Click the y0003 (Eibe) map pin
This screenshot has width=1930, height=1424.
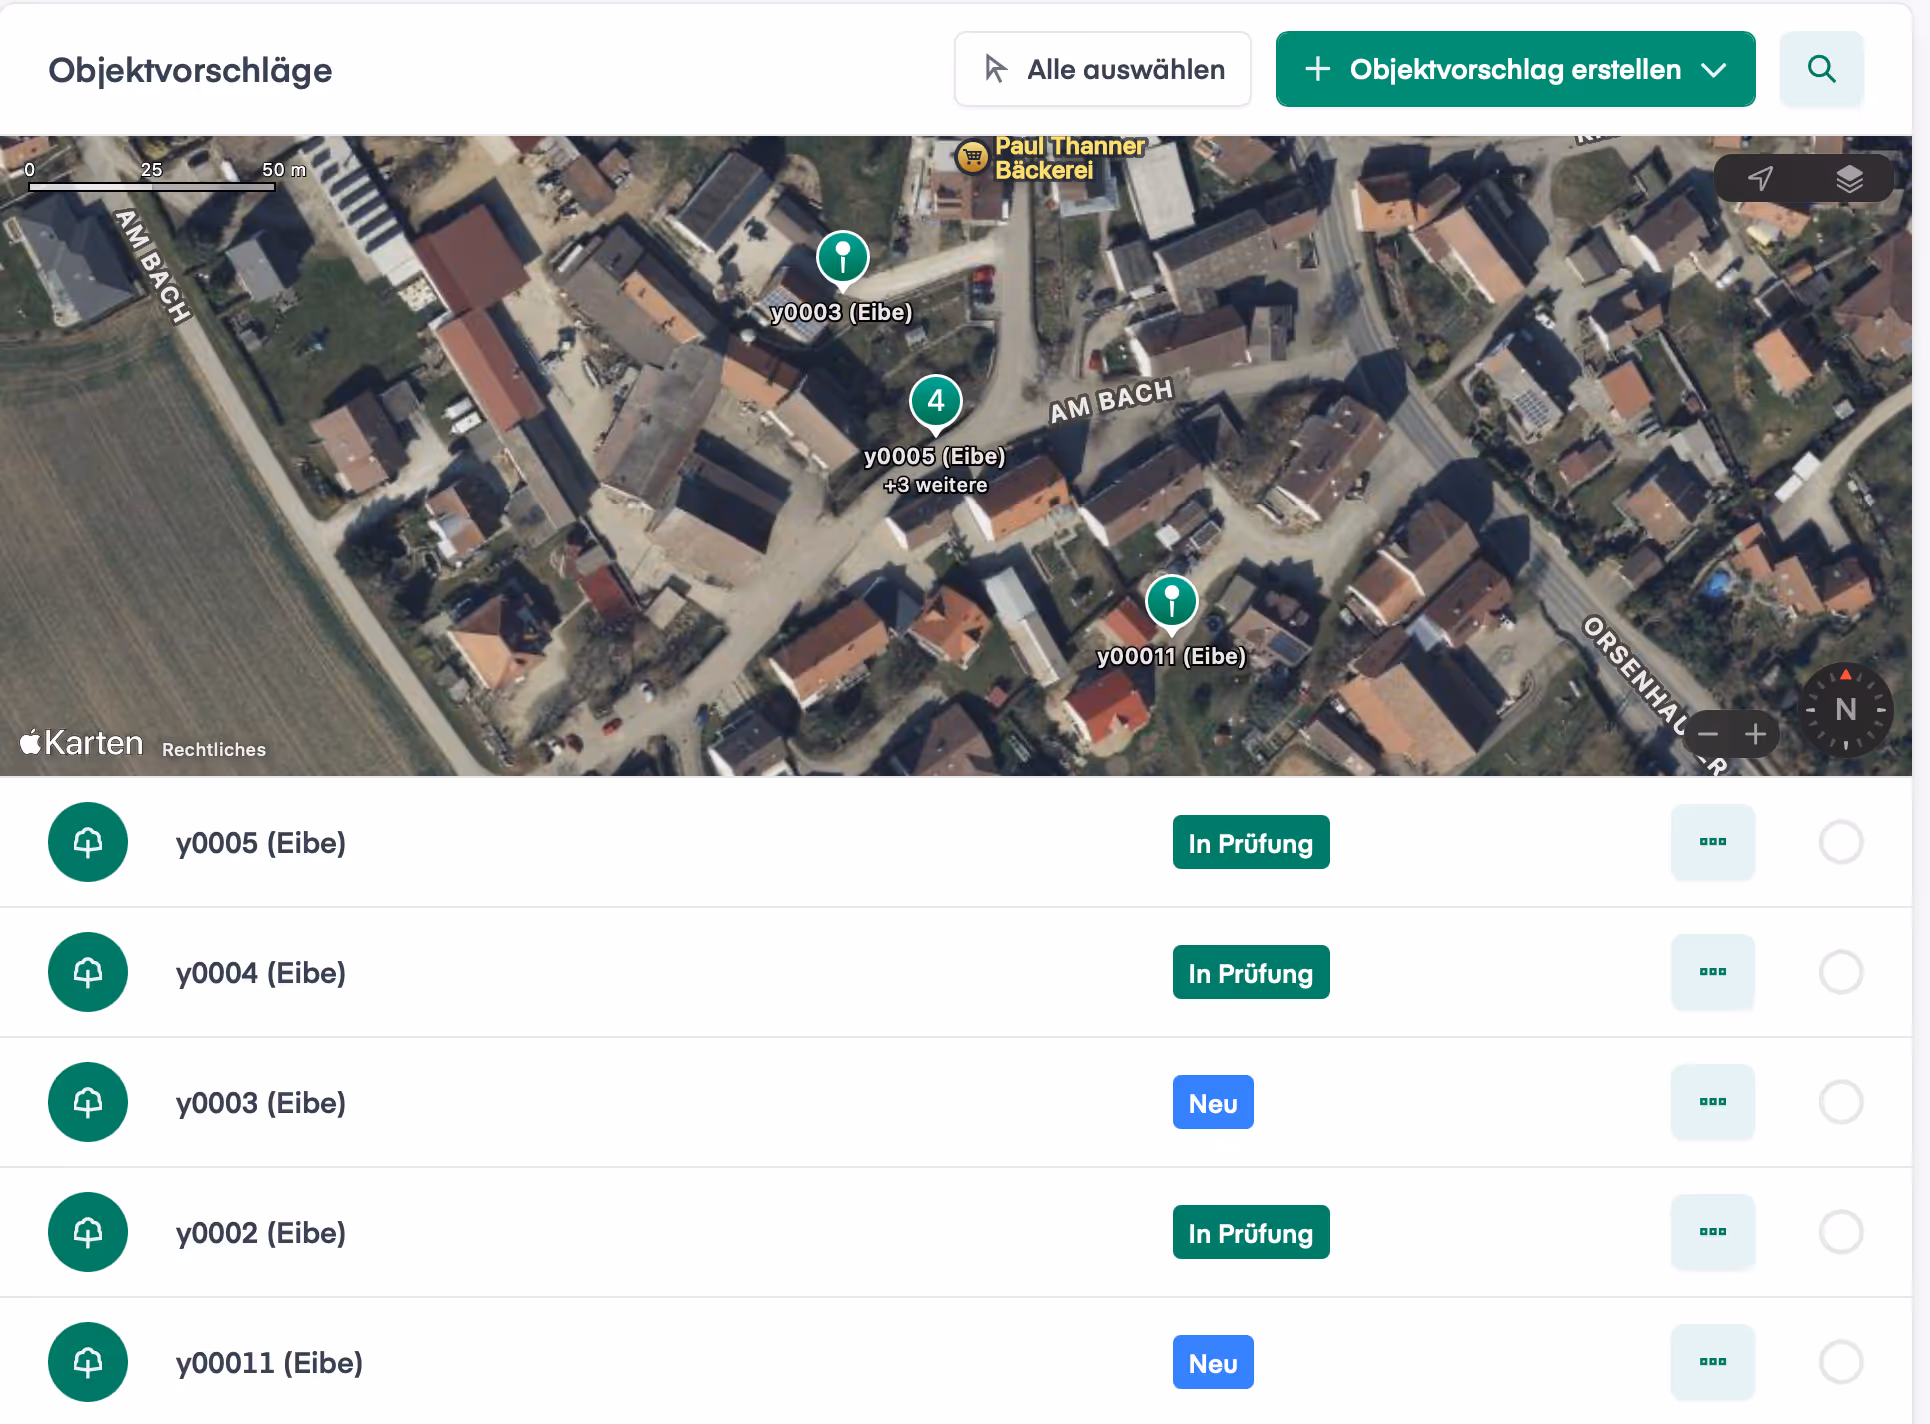pos(842,257)
